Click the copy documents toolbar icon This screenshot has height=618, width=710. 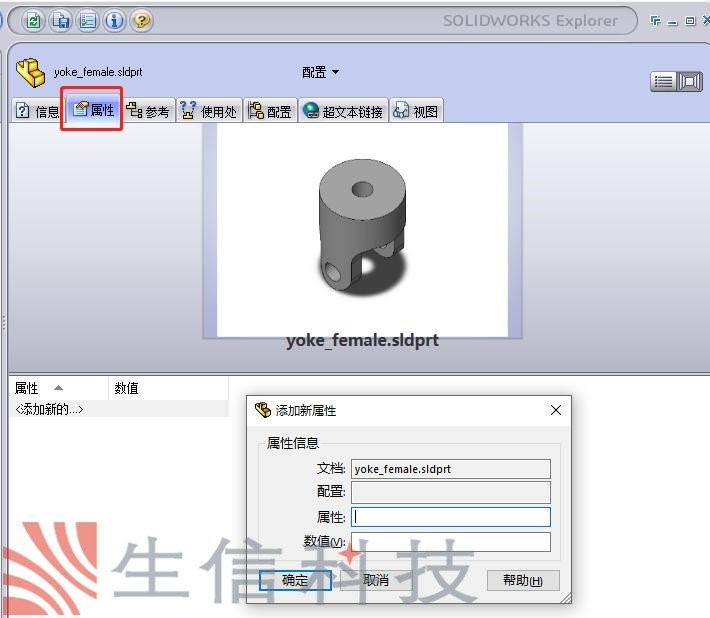click(x=60, y=20)
